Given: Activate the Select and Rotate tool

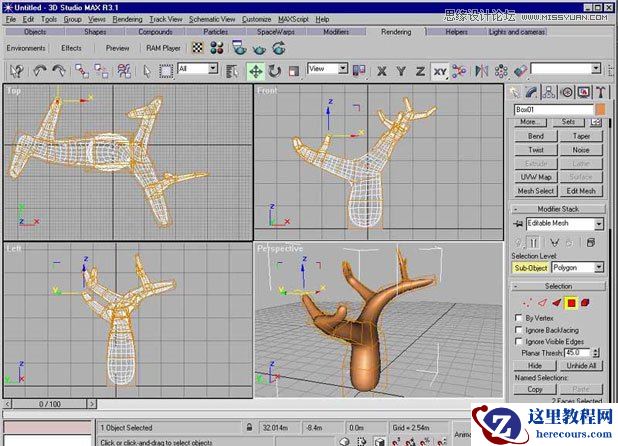Looking at the screenshot, I should pyautogui.click(x=275, y=71).
